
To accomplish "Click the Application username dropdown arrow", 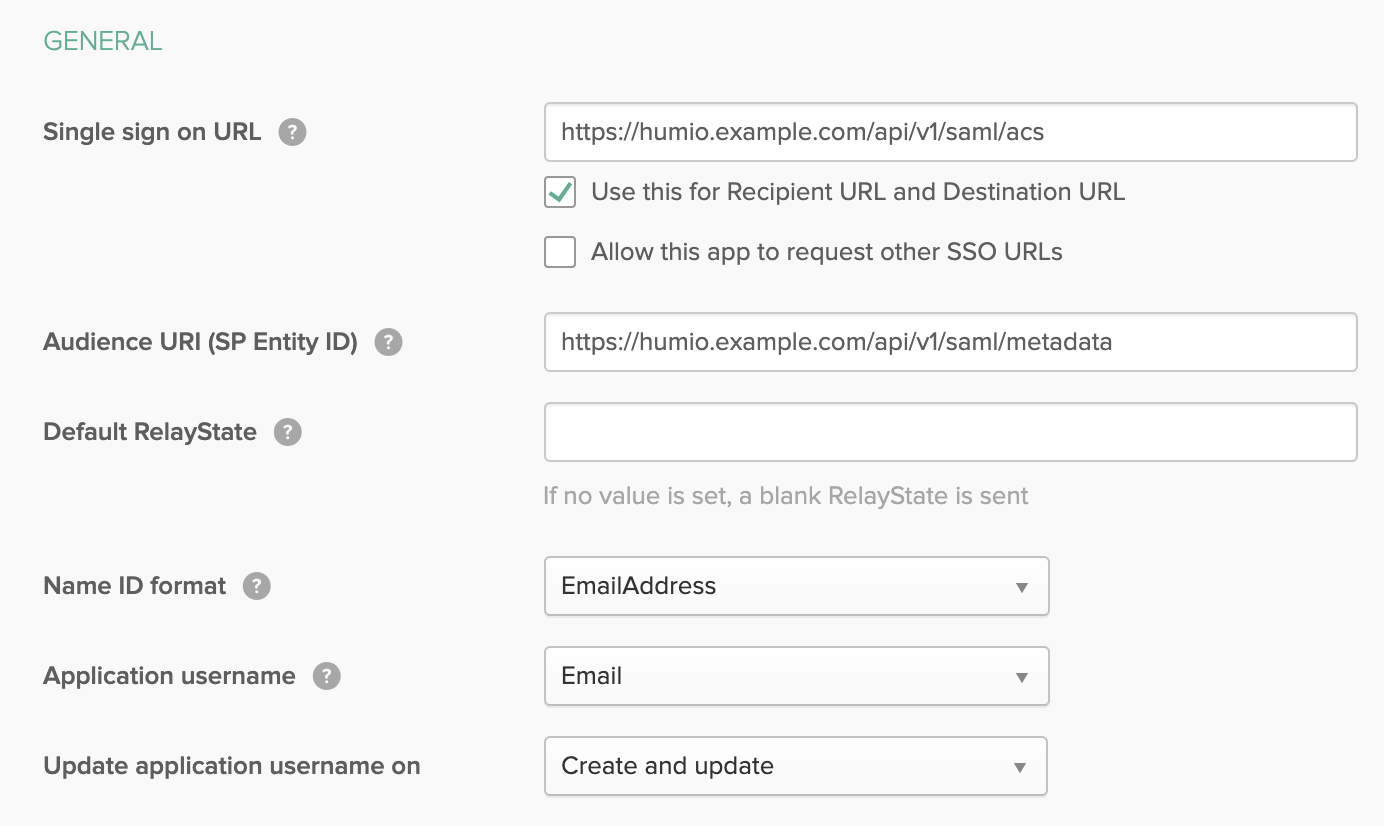I will tap(1022, 676).
